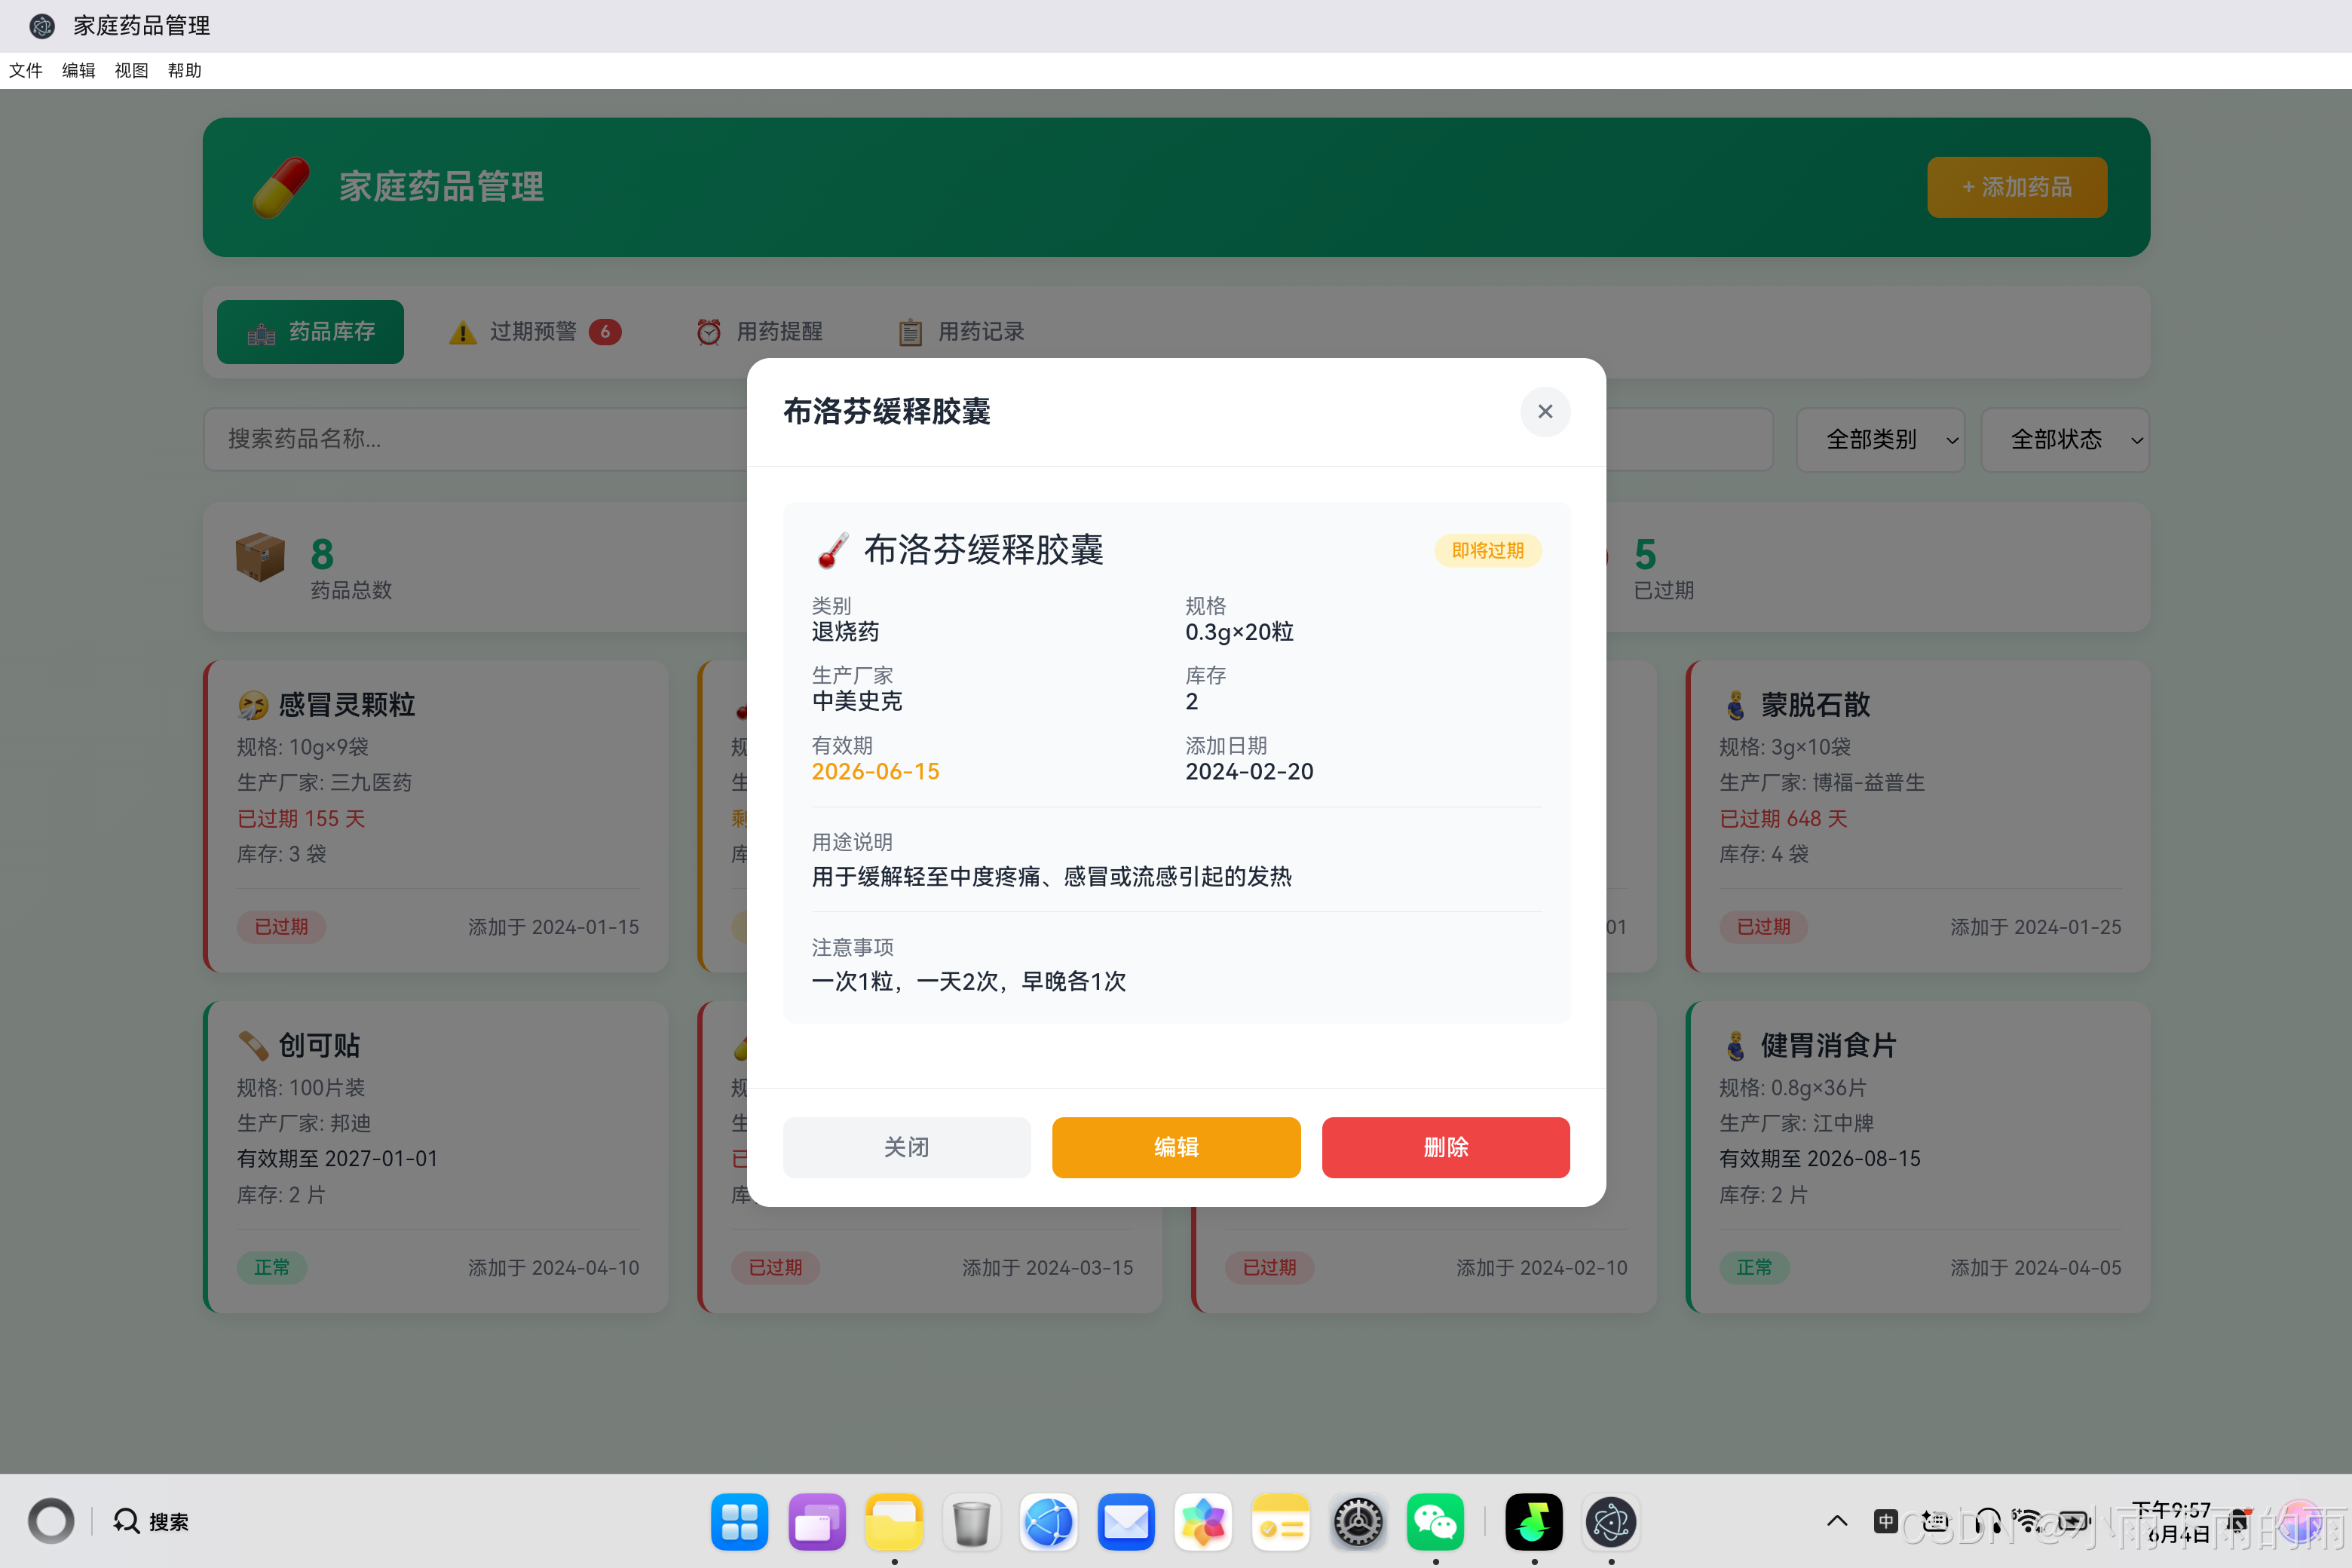
Task: Expand the 全部类别 dropdown
Action: click(x=1880, y=439)
